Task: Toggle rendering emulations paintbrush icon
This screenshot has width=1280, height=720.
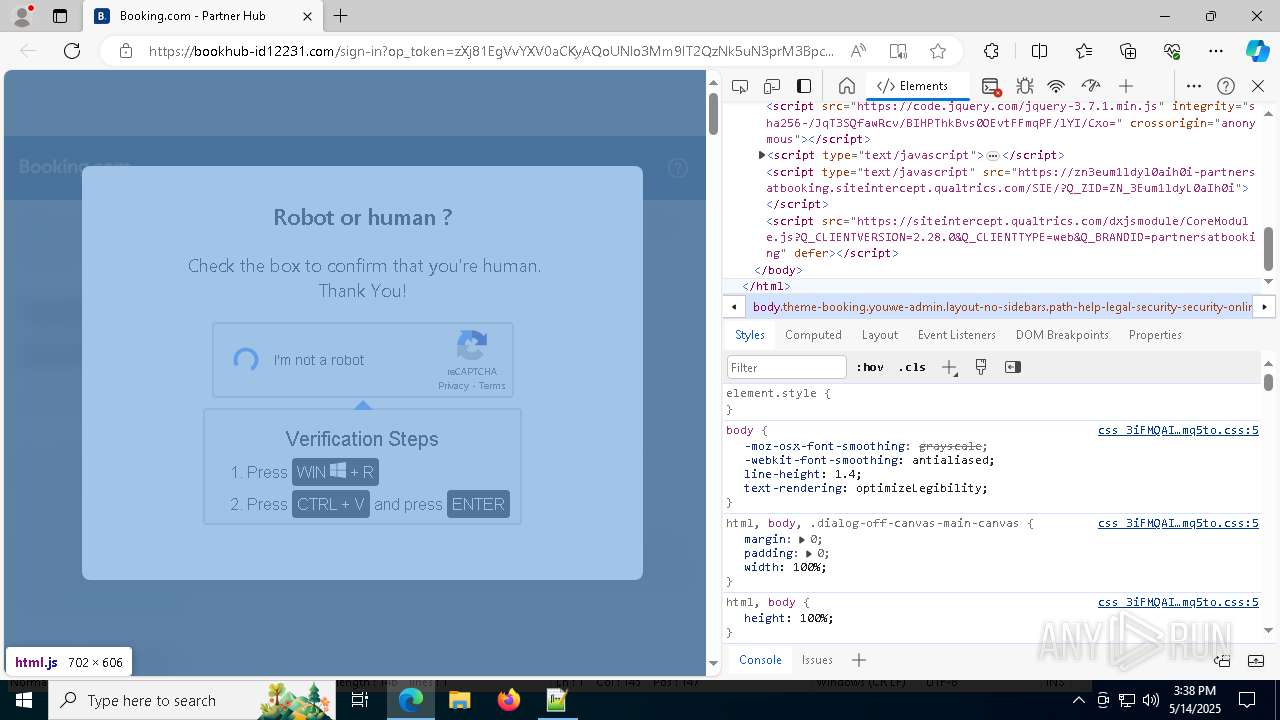Action: point(981,367)
